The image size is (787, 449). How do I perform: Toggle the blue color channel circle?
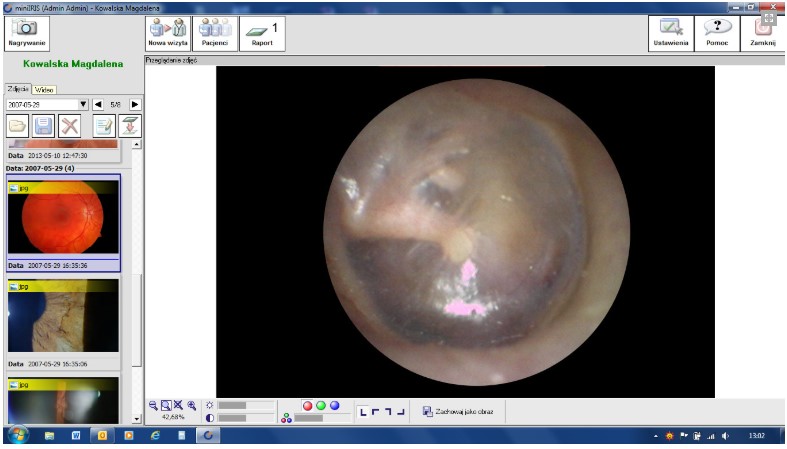point(334,405)
